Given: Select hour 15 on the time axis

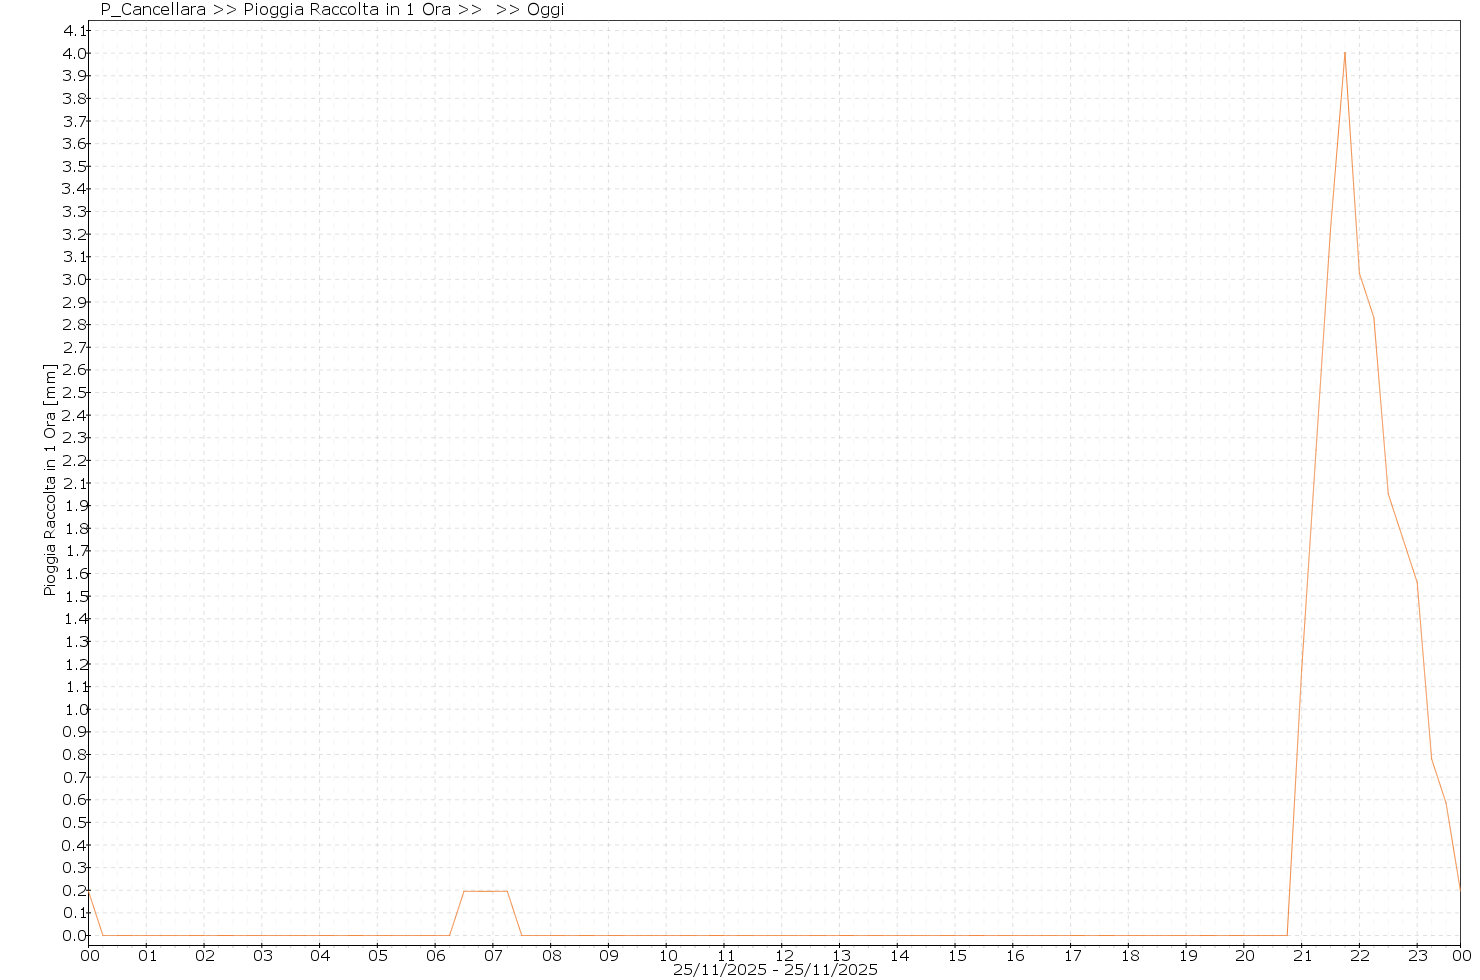Looking at the screenshot, I should point(956,955).
